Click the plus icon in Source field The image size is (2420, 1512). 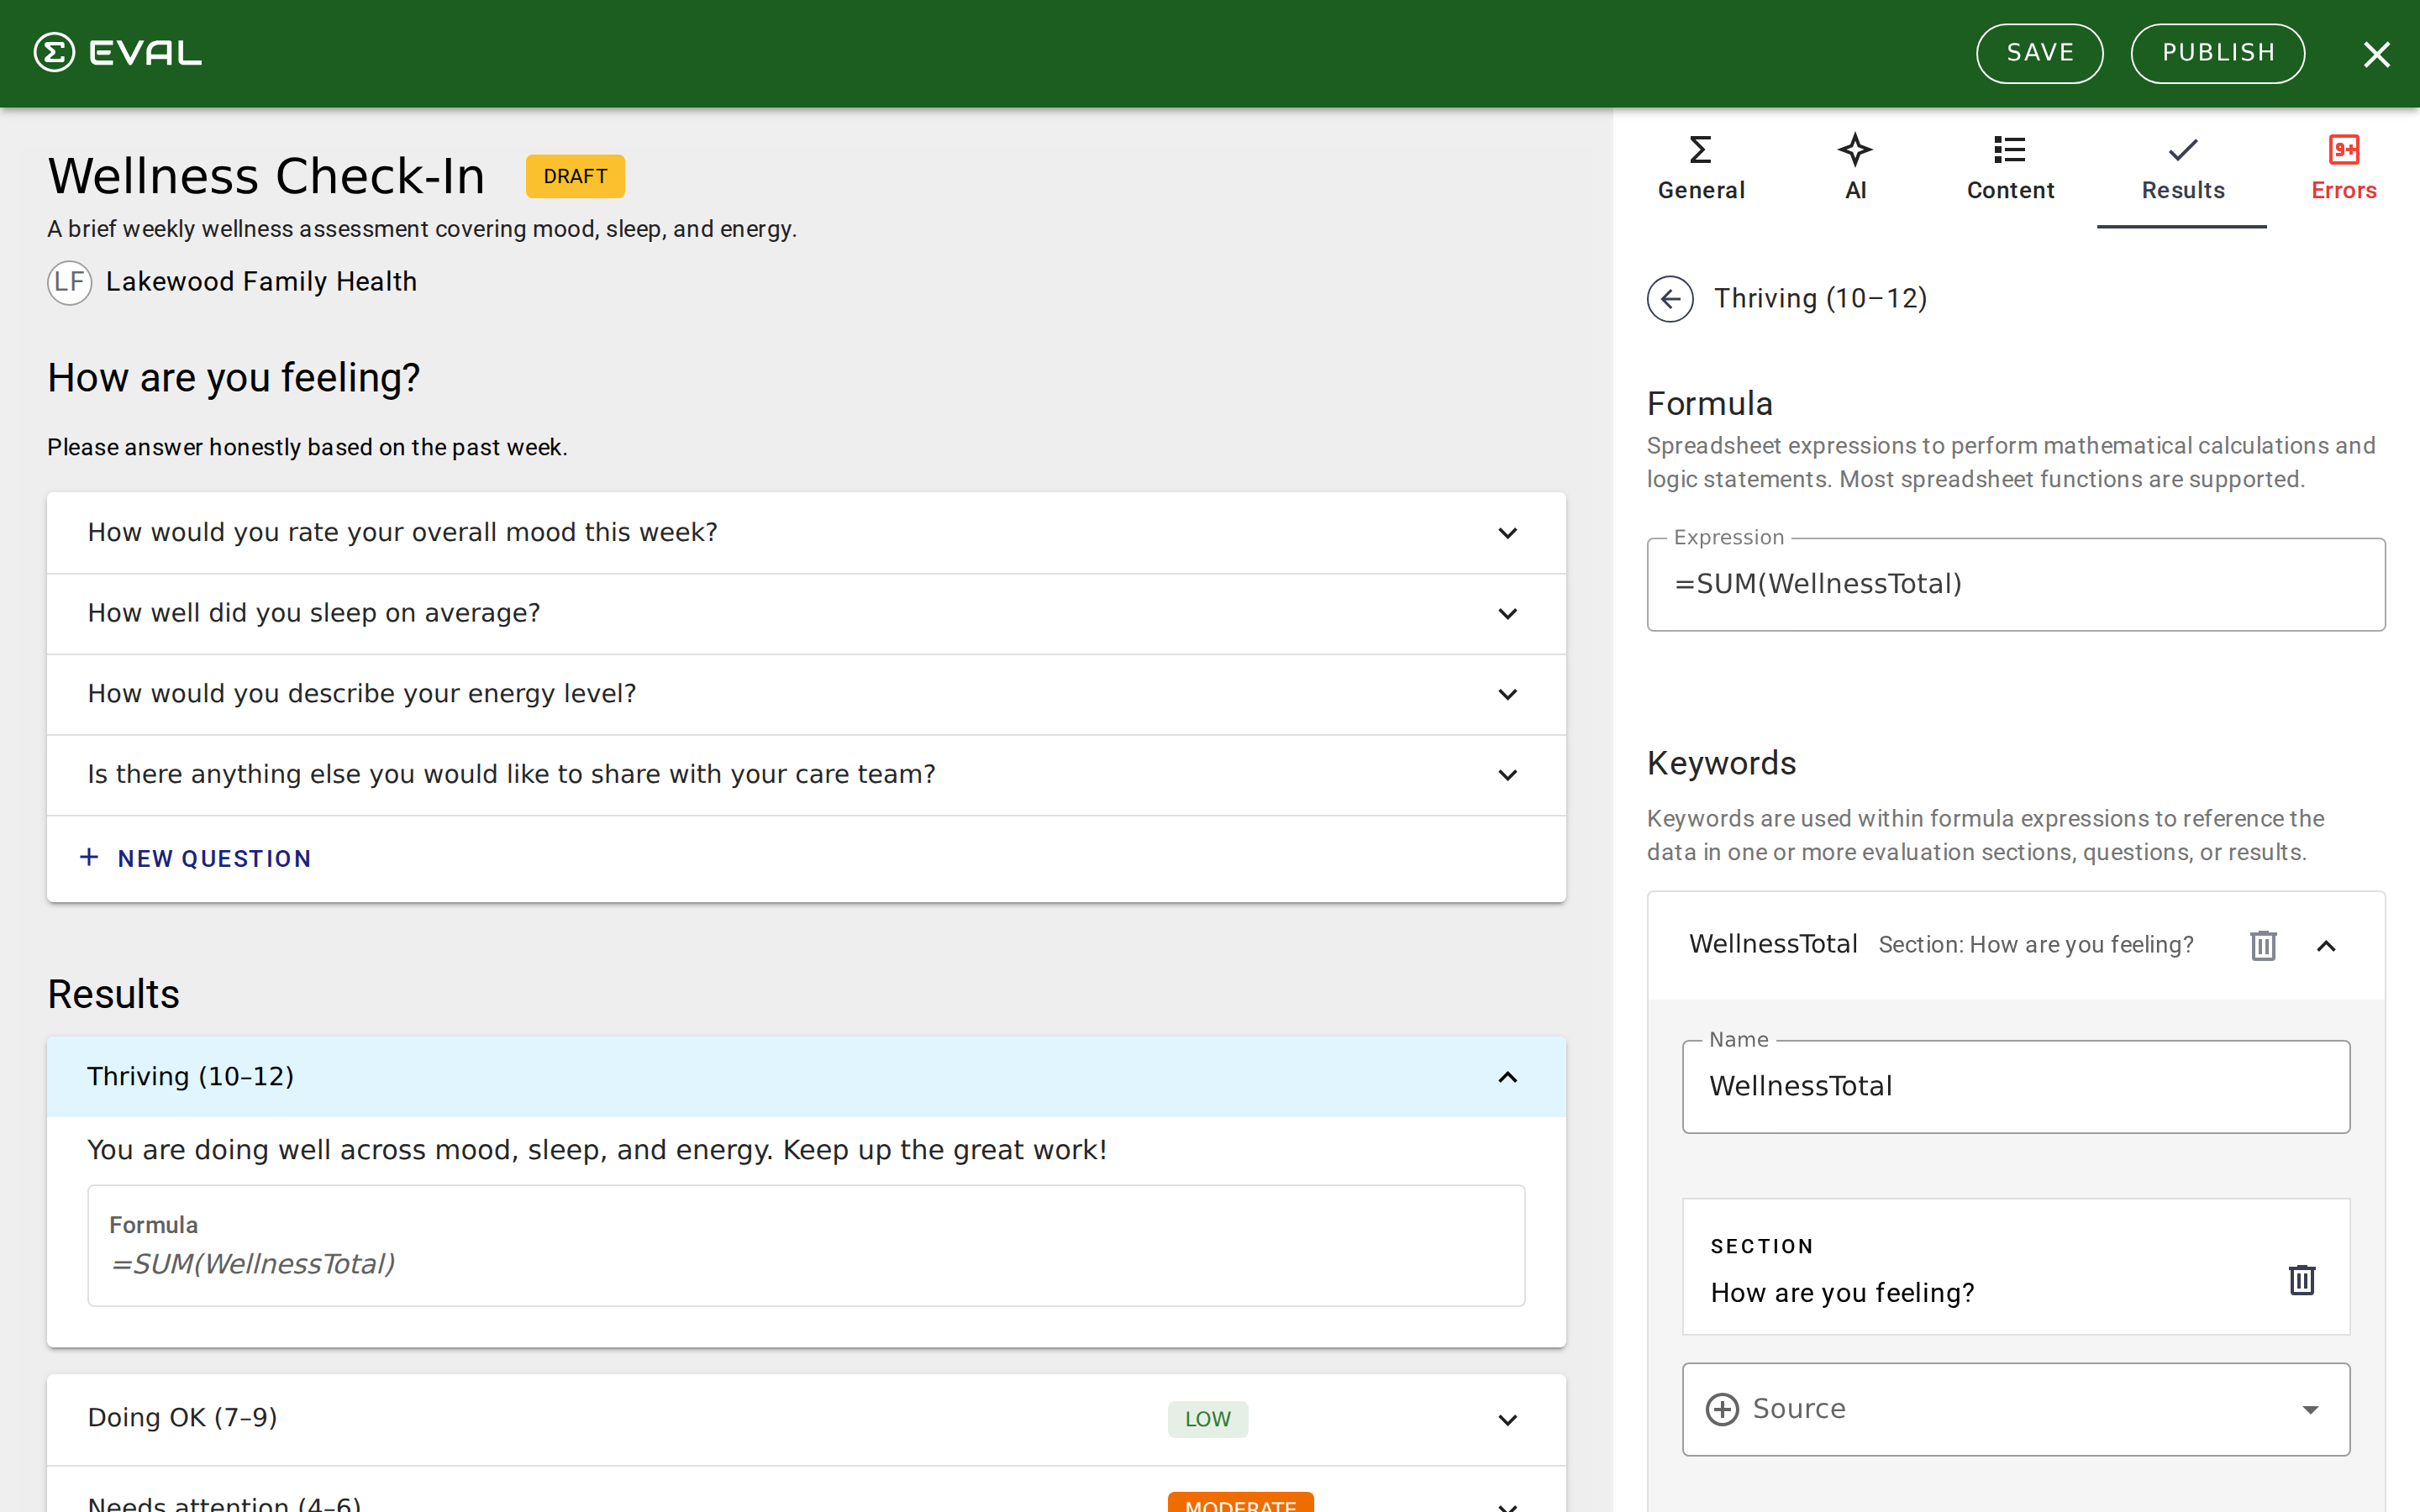click(1722, 1409)
